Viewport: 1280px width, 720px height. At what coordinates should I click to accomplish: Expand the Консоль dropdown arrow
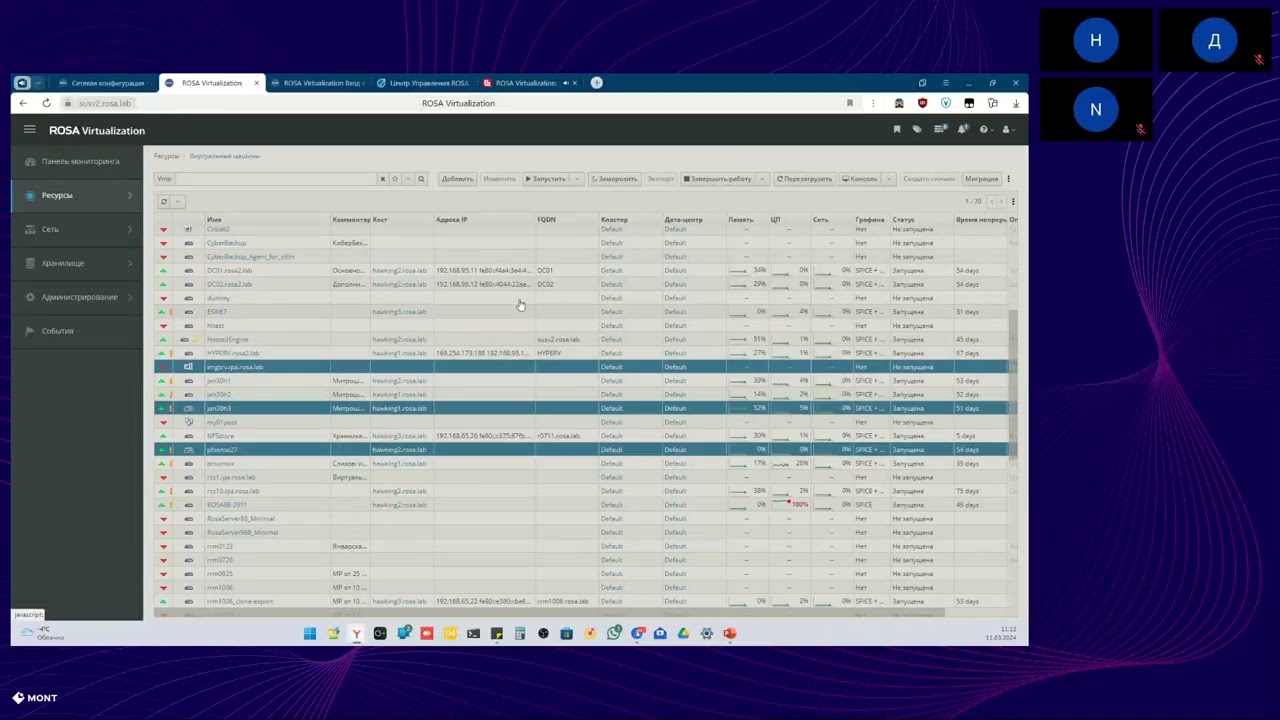pos(888,179)
